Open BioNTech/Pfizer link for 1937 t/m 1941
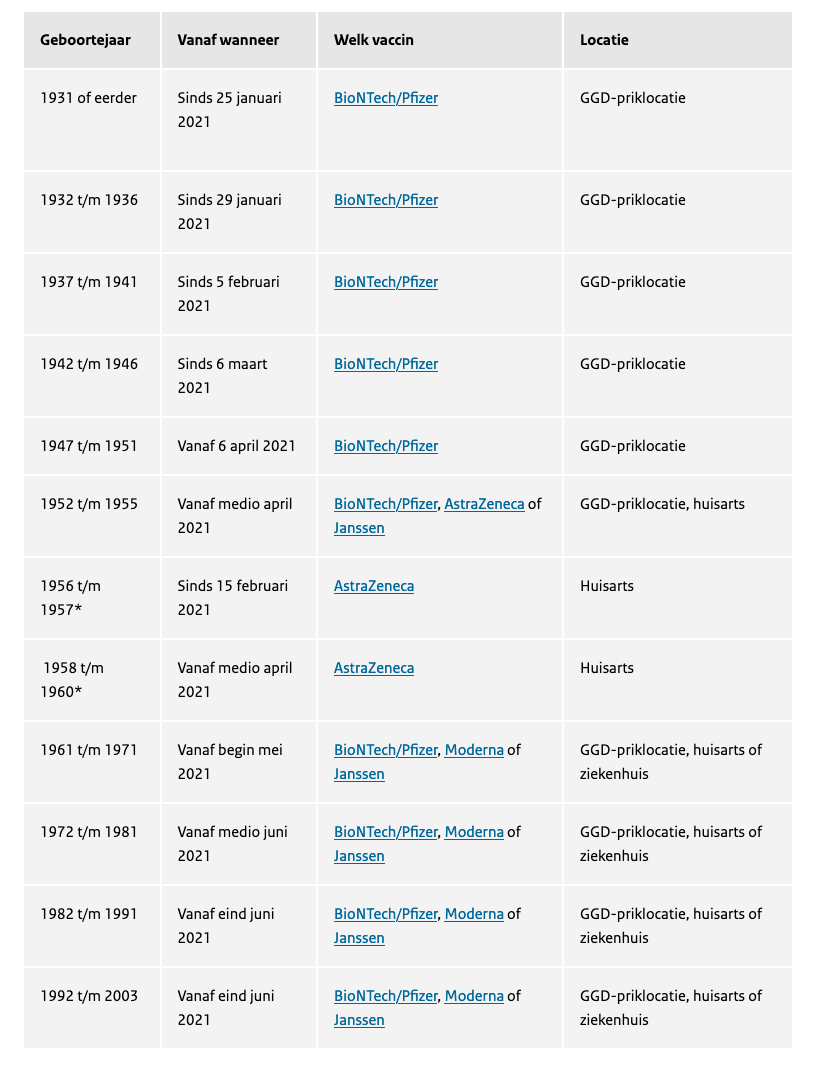 click(x=386, y=282)
